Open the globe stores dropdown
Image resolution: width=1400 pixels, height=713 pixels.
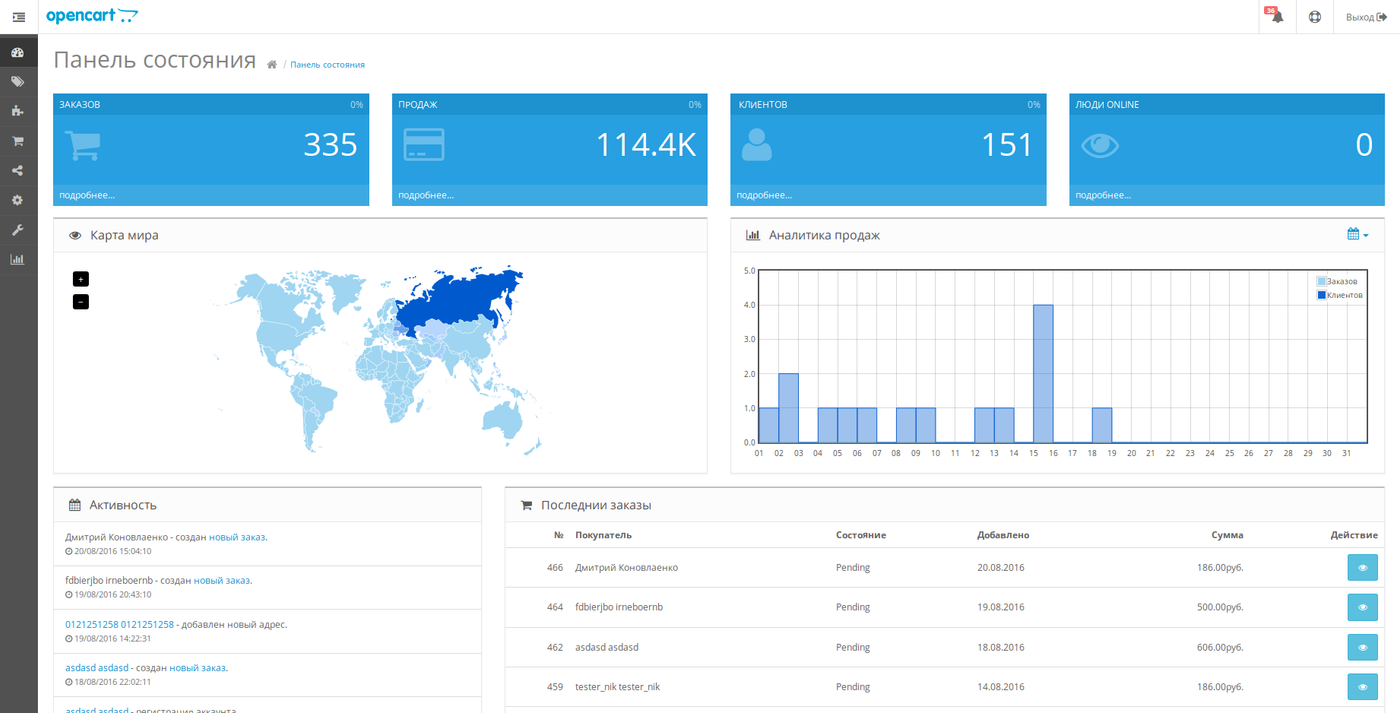1315,17
